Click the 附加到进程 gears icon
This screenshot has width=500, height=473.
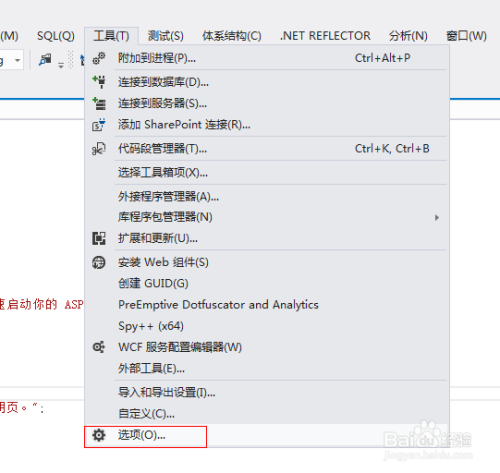(x=99, y=58)
